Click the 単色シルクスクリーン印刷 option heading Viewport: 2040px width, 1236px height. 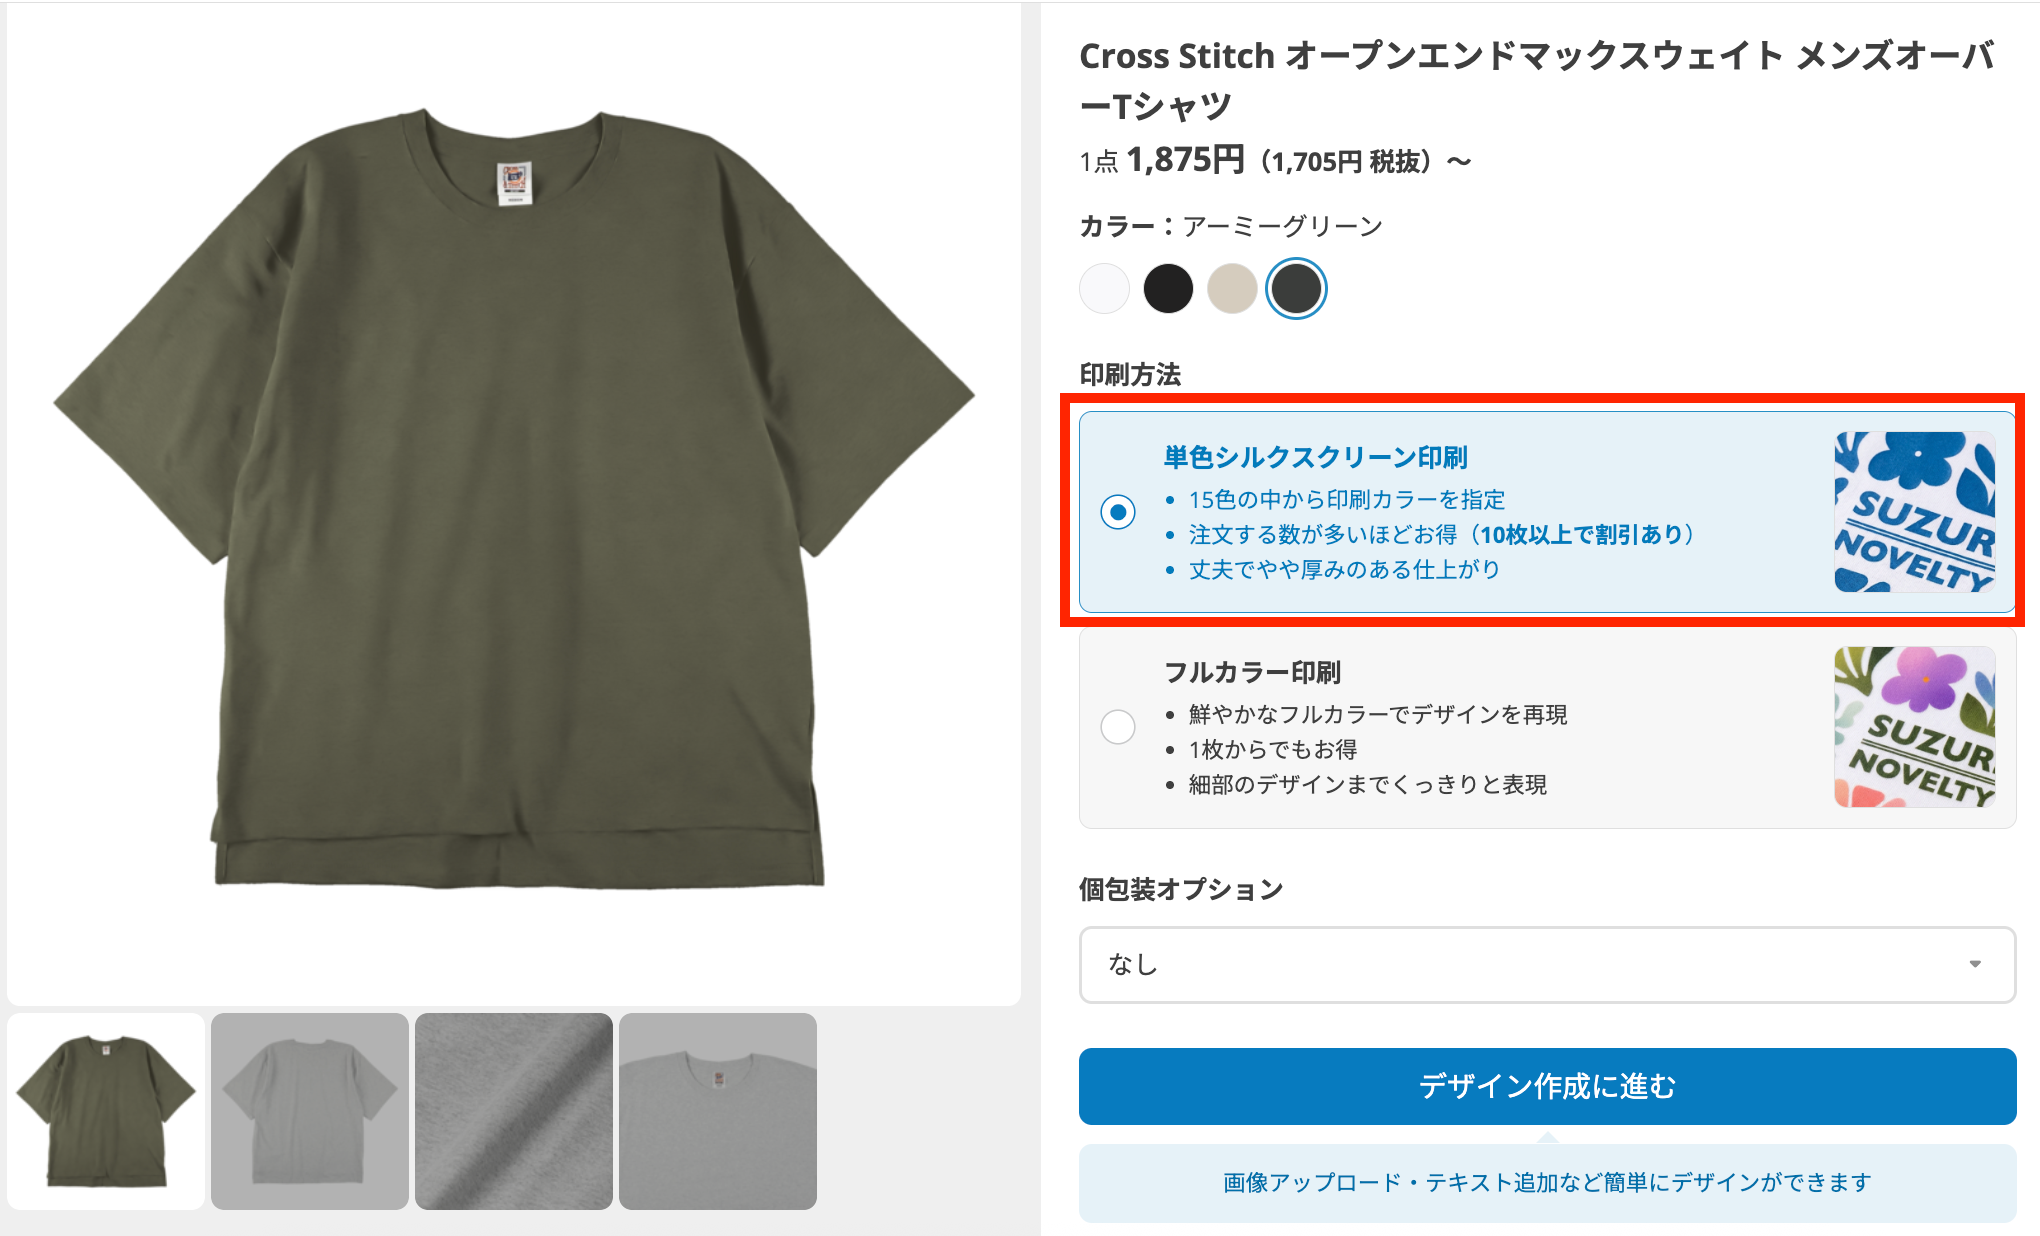(1315, 457)
